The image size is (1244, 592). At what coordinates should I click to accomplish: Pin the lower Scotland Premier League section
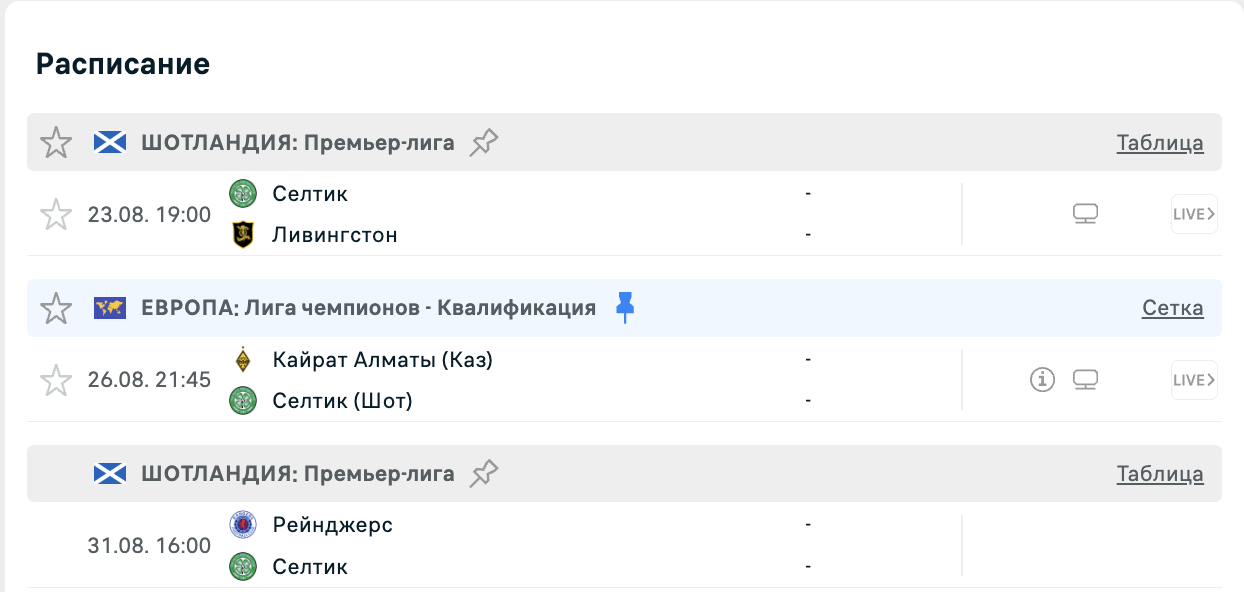point(484,474)
